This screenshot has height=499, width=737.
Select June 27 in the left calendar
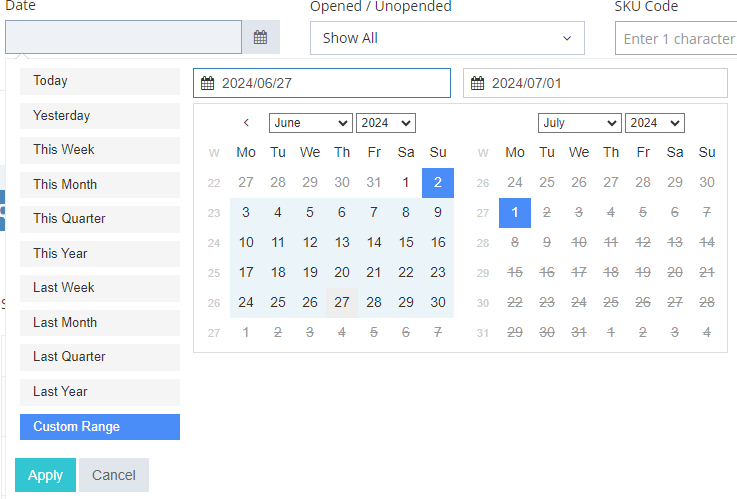[x=342, y=303]
